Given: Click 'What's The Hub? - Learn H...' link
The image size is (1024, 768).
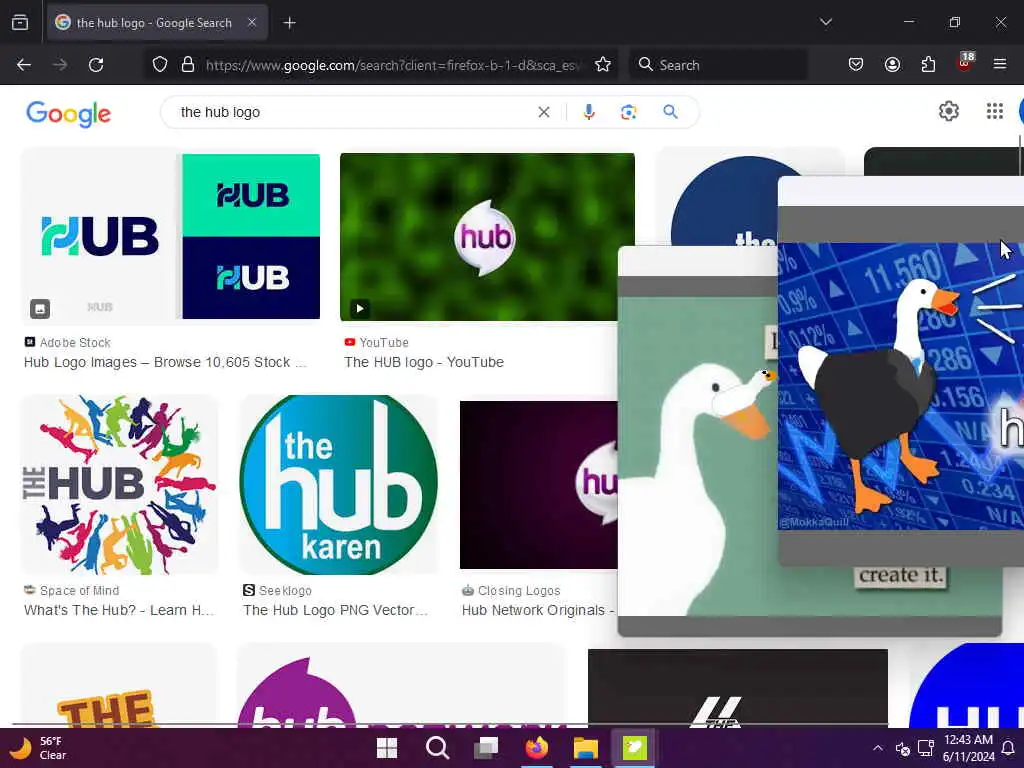Looking at the screenshot, I should [x=119, y=611].
